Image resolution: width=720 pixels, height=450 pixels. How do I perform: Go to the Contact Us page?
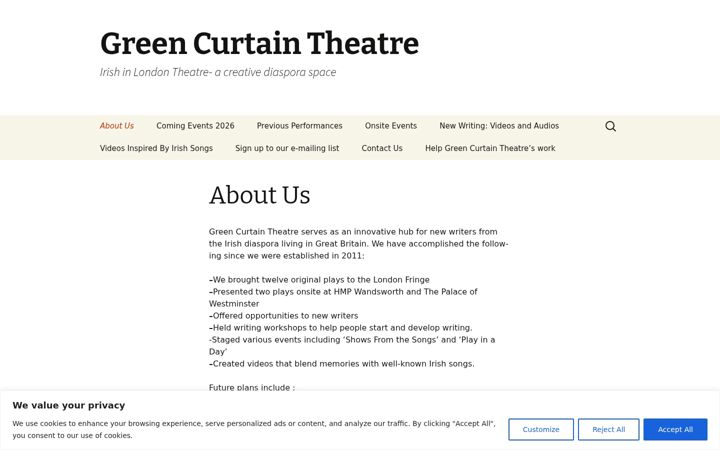[382, 148]
